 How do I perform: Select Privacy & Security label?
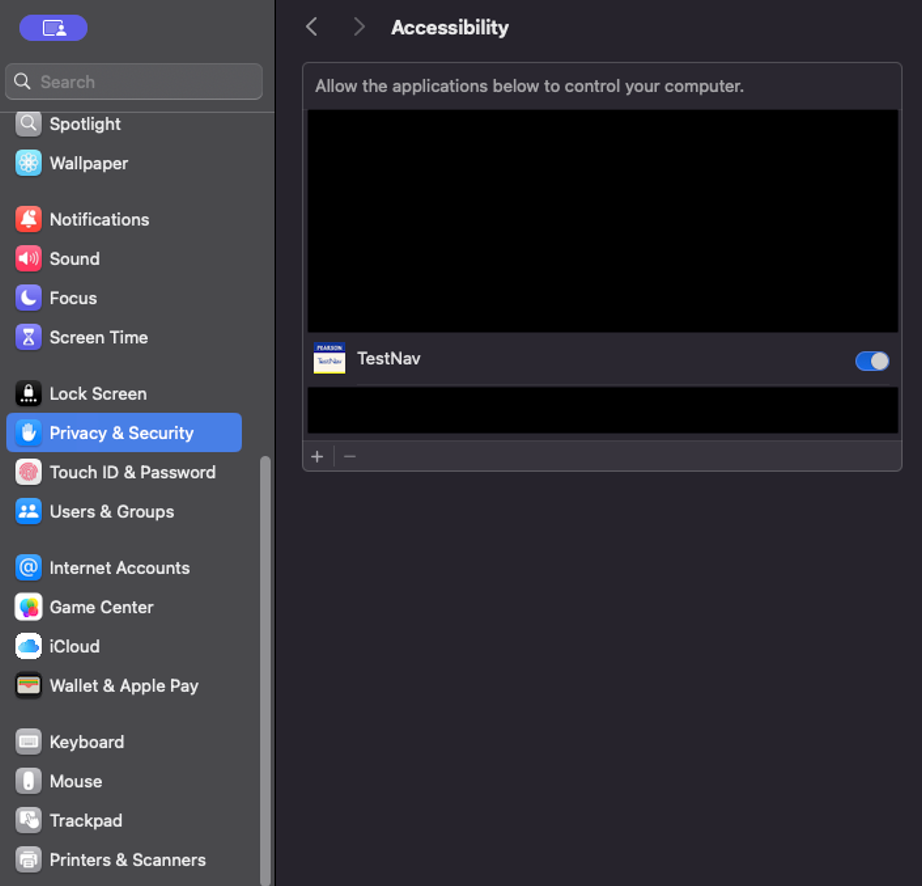(122, 433)
